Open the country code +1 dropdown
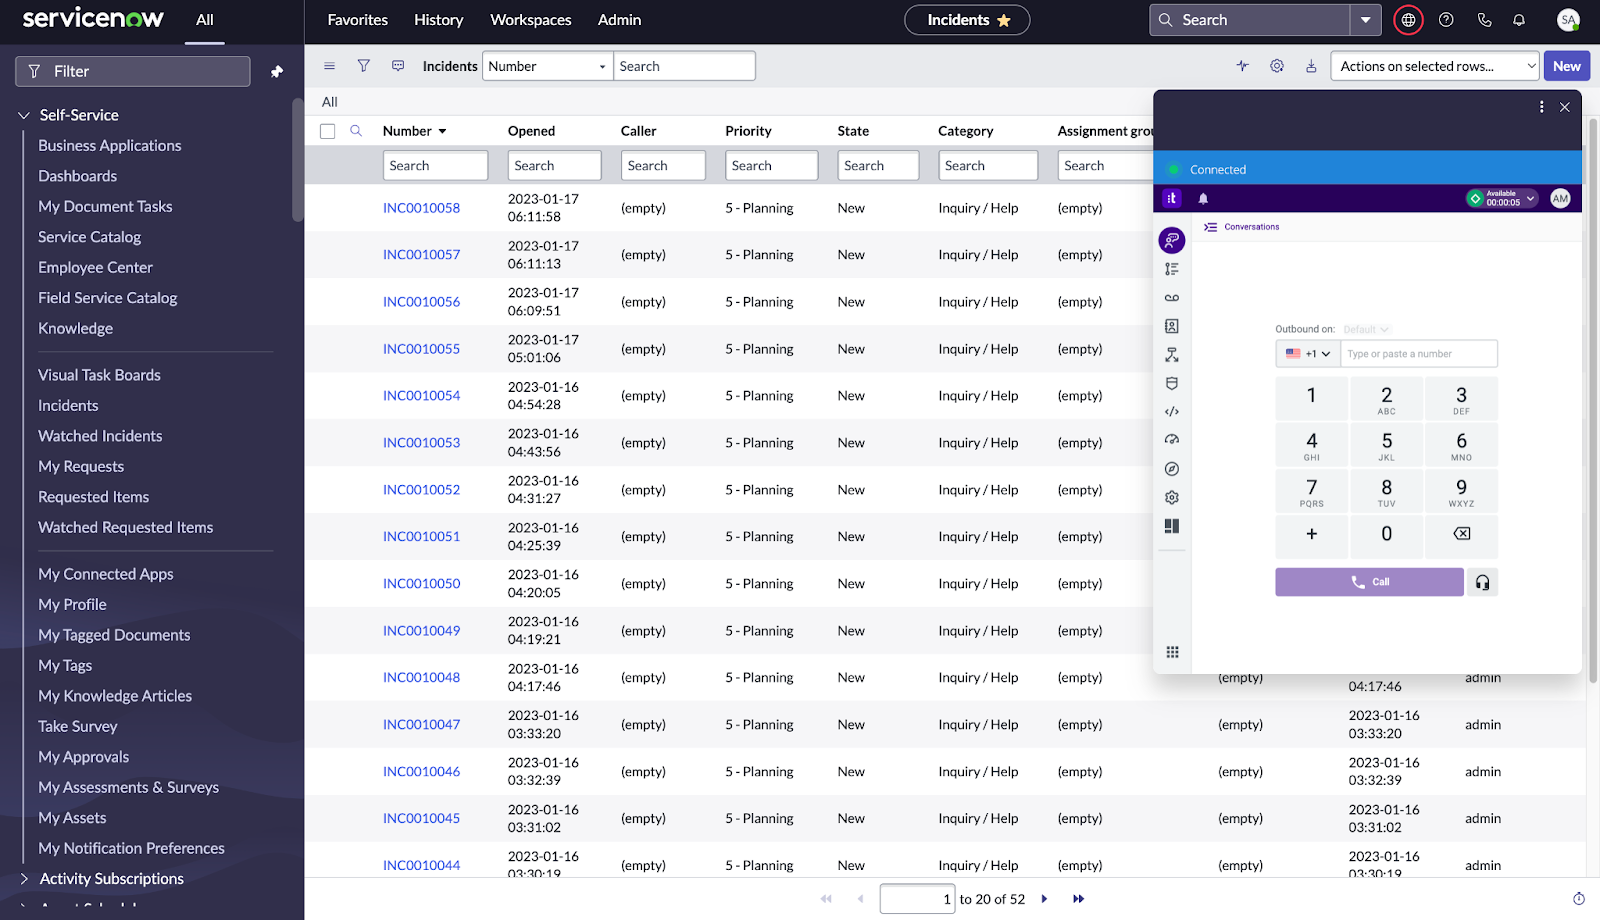 pos(1307,353)
